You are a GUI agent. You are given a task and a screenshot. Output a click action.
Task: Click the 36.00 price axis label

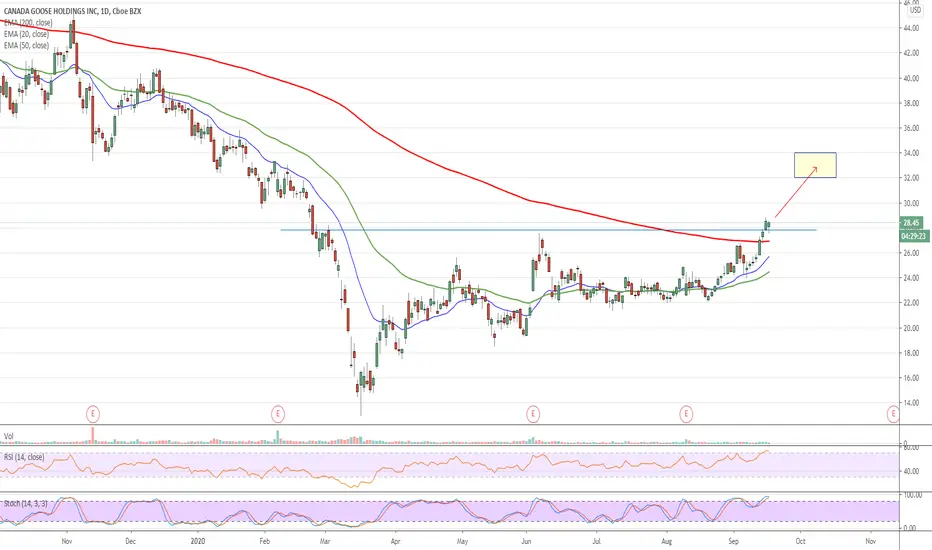(x=911, y=128)
